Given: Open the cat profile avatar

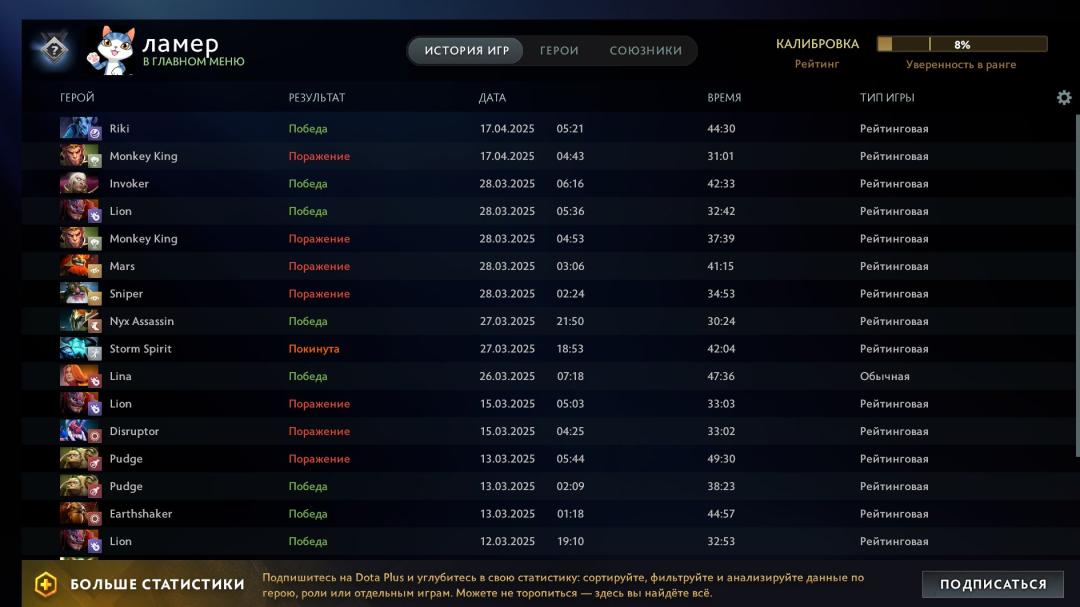Looking at the screenshot, I should pyautogui.click(x=110, y=50).
